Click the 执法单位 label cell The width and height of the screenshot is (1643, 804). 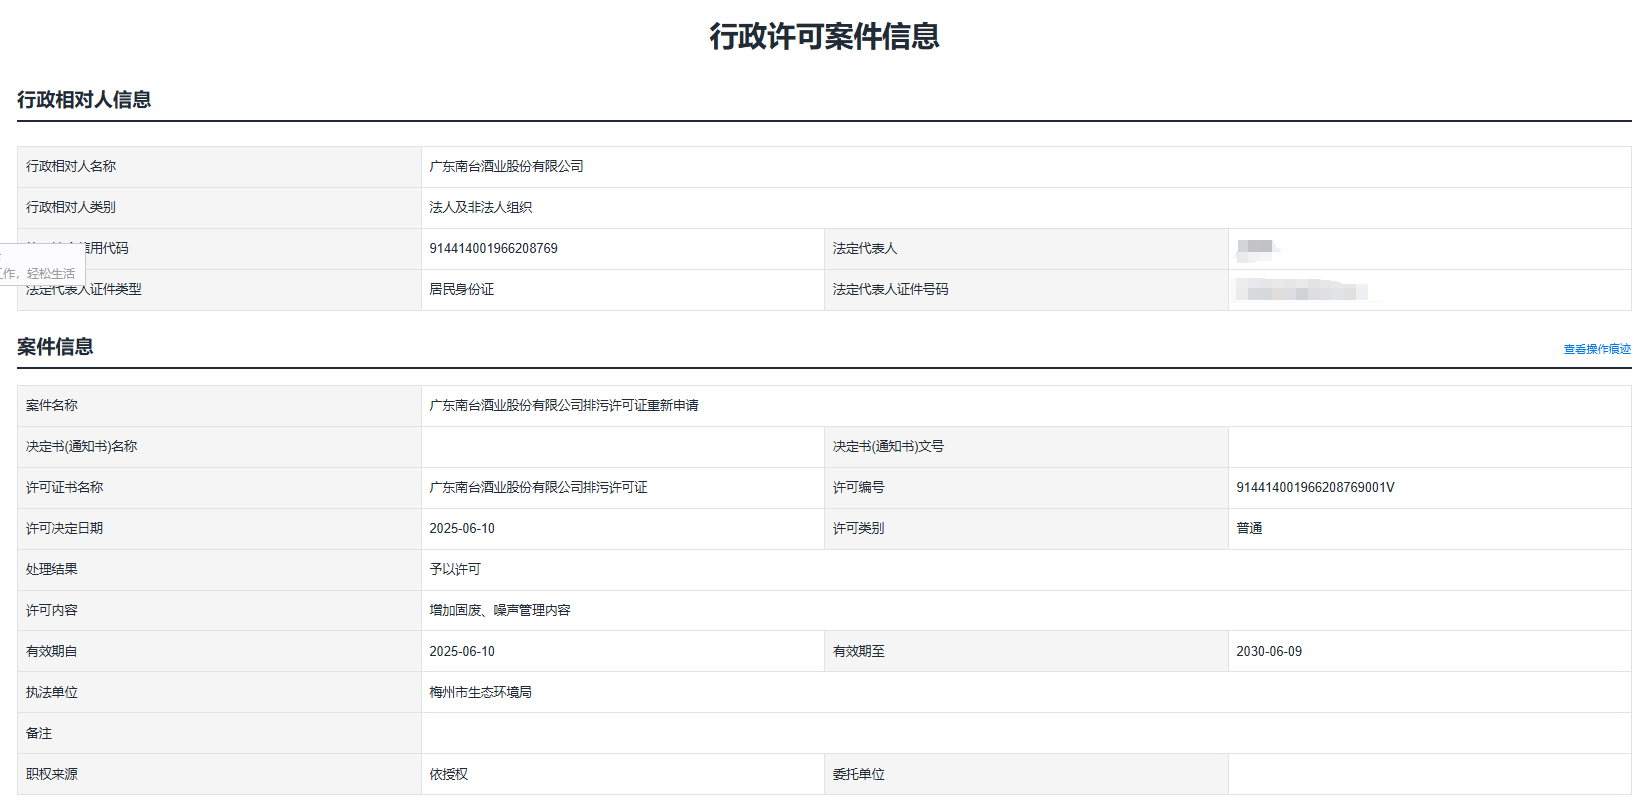[219, 692]
